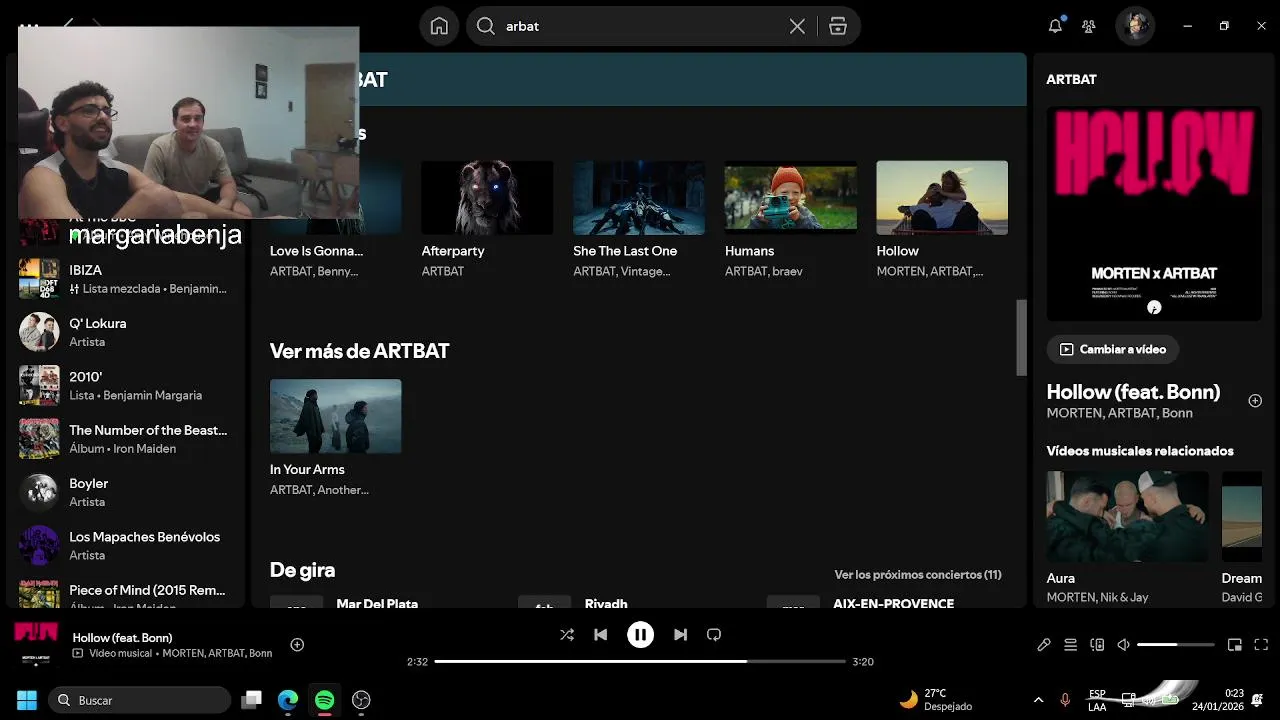Open Los Mapaches Benévolos artist
The height and width of the screenshot is (720, 1280).
(126, 545)
